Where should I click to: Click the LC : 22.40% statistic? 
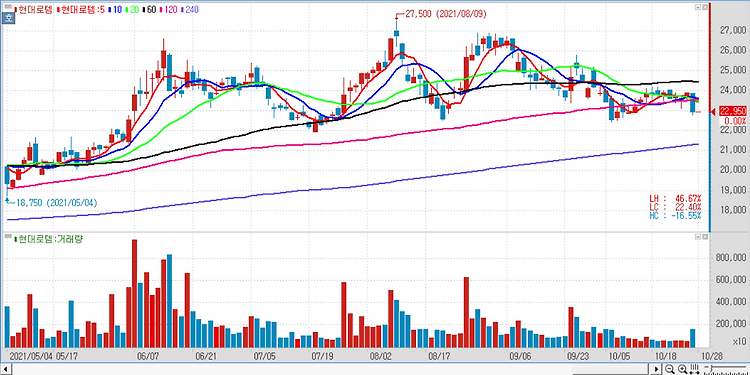pos(675,207)
